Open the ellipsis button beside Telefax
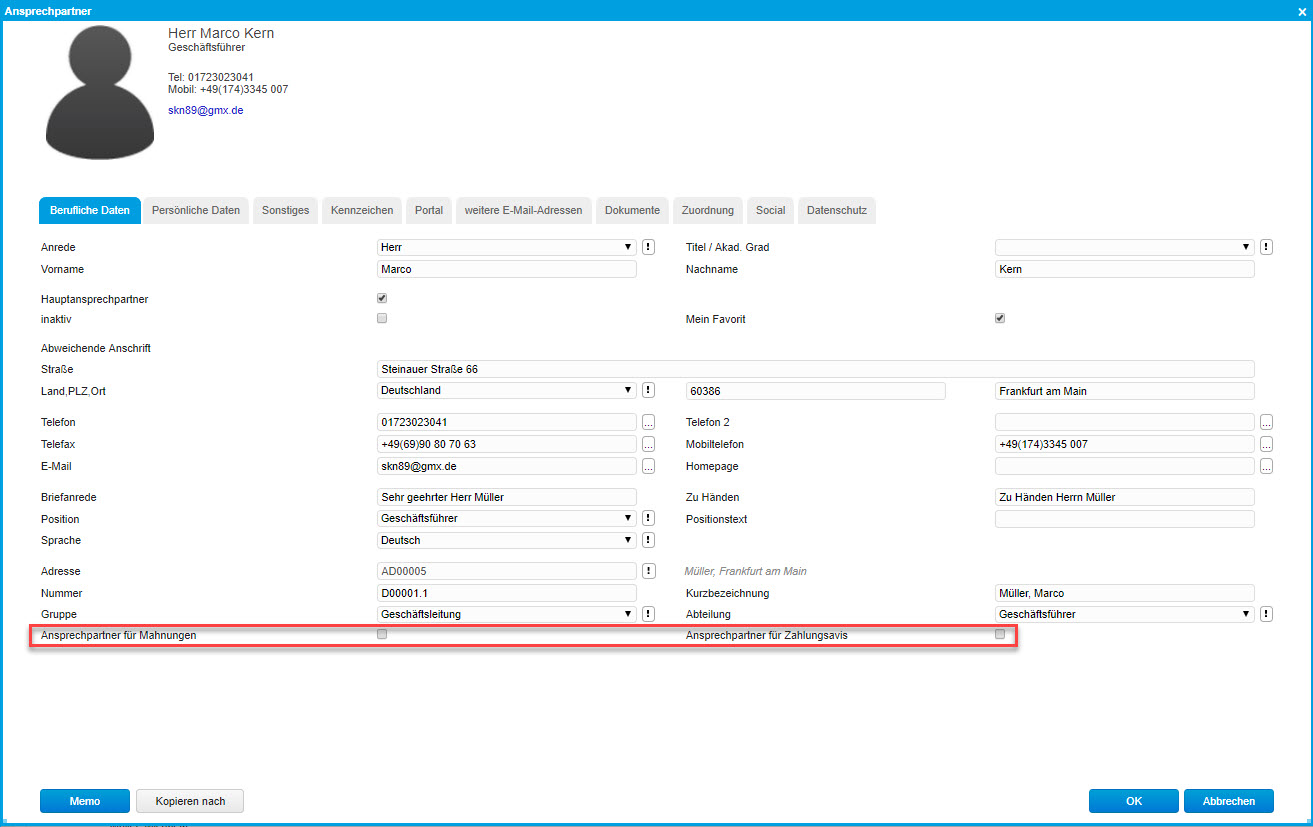The width and height of the screenshot is (1313, 827). click(648, 444)
